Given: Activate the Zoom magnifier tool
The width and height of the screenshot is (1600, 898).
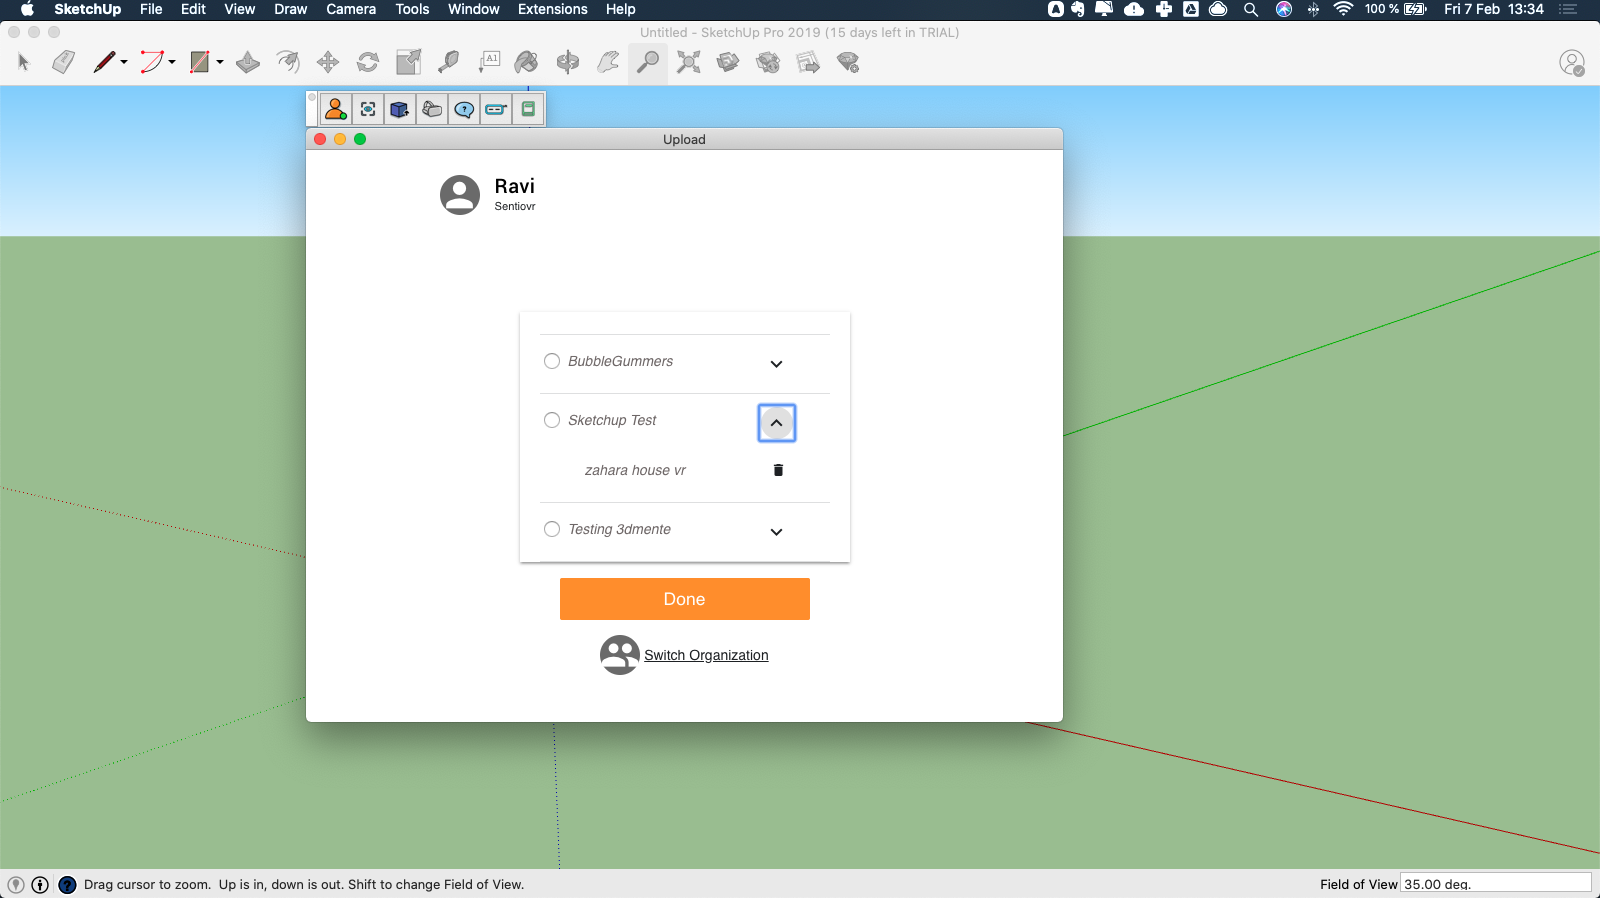Looking at the screenshot, I should [x=648, y=62].
